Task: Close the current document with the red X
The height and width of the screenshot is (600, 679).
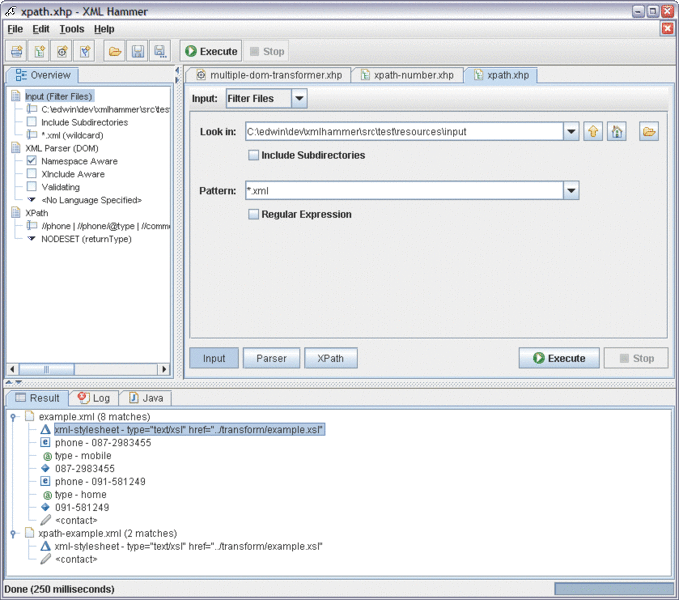Action: [x=667, y=29]
